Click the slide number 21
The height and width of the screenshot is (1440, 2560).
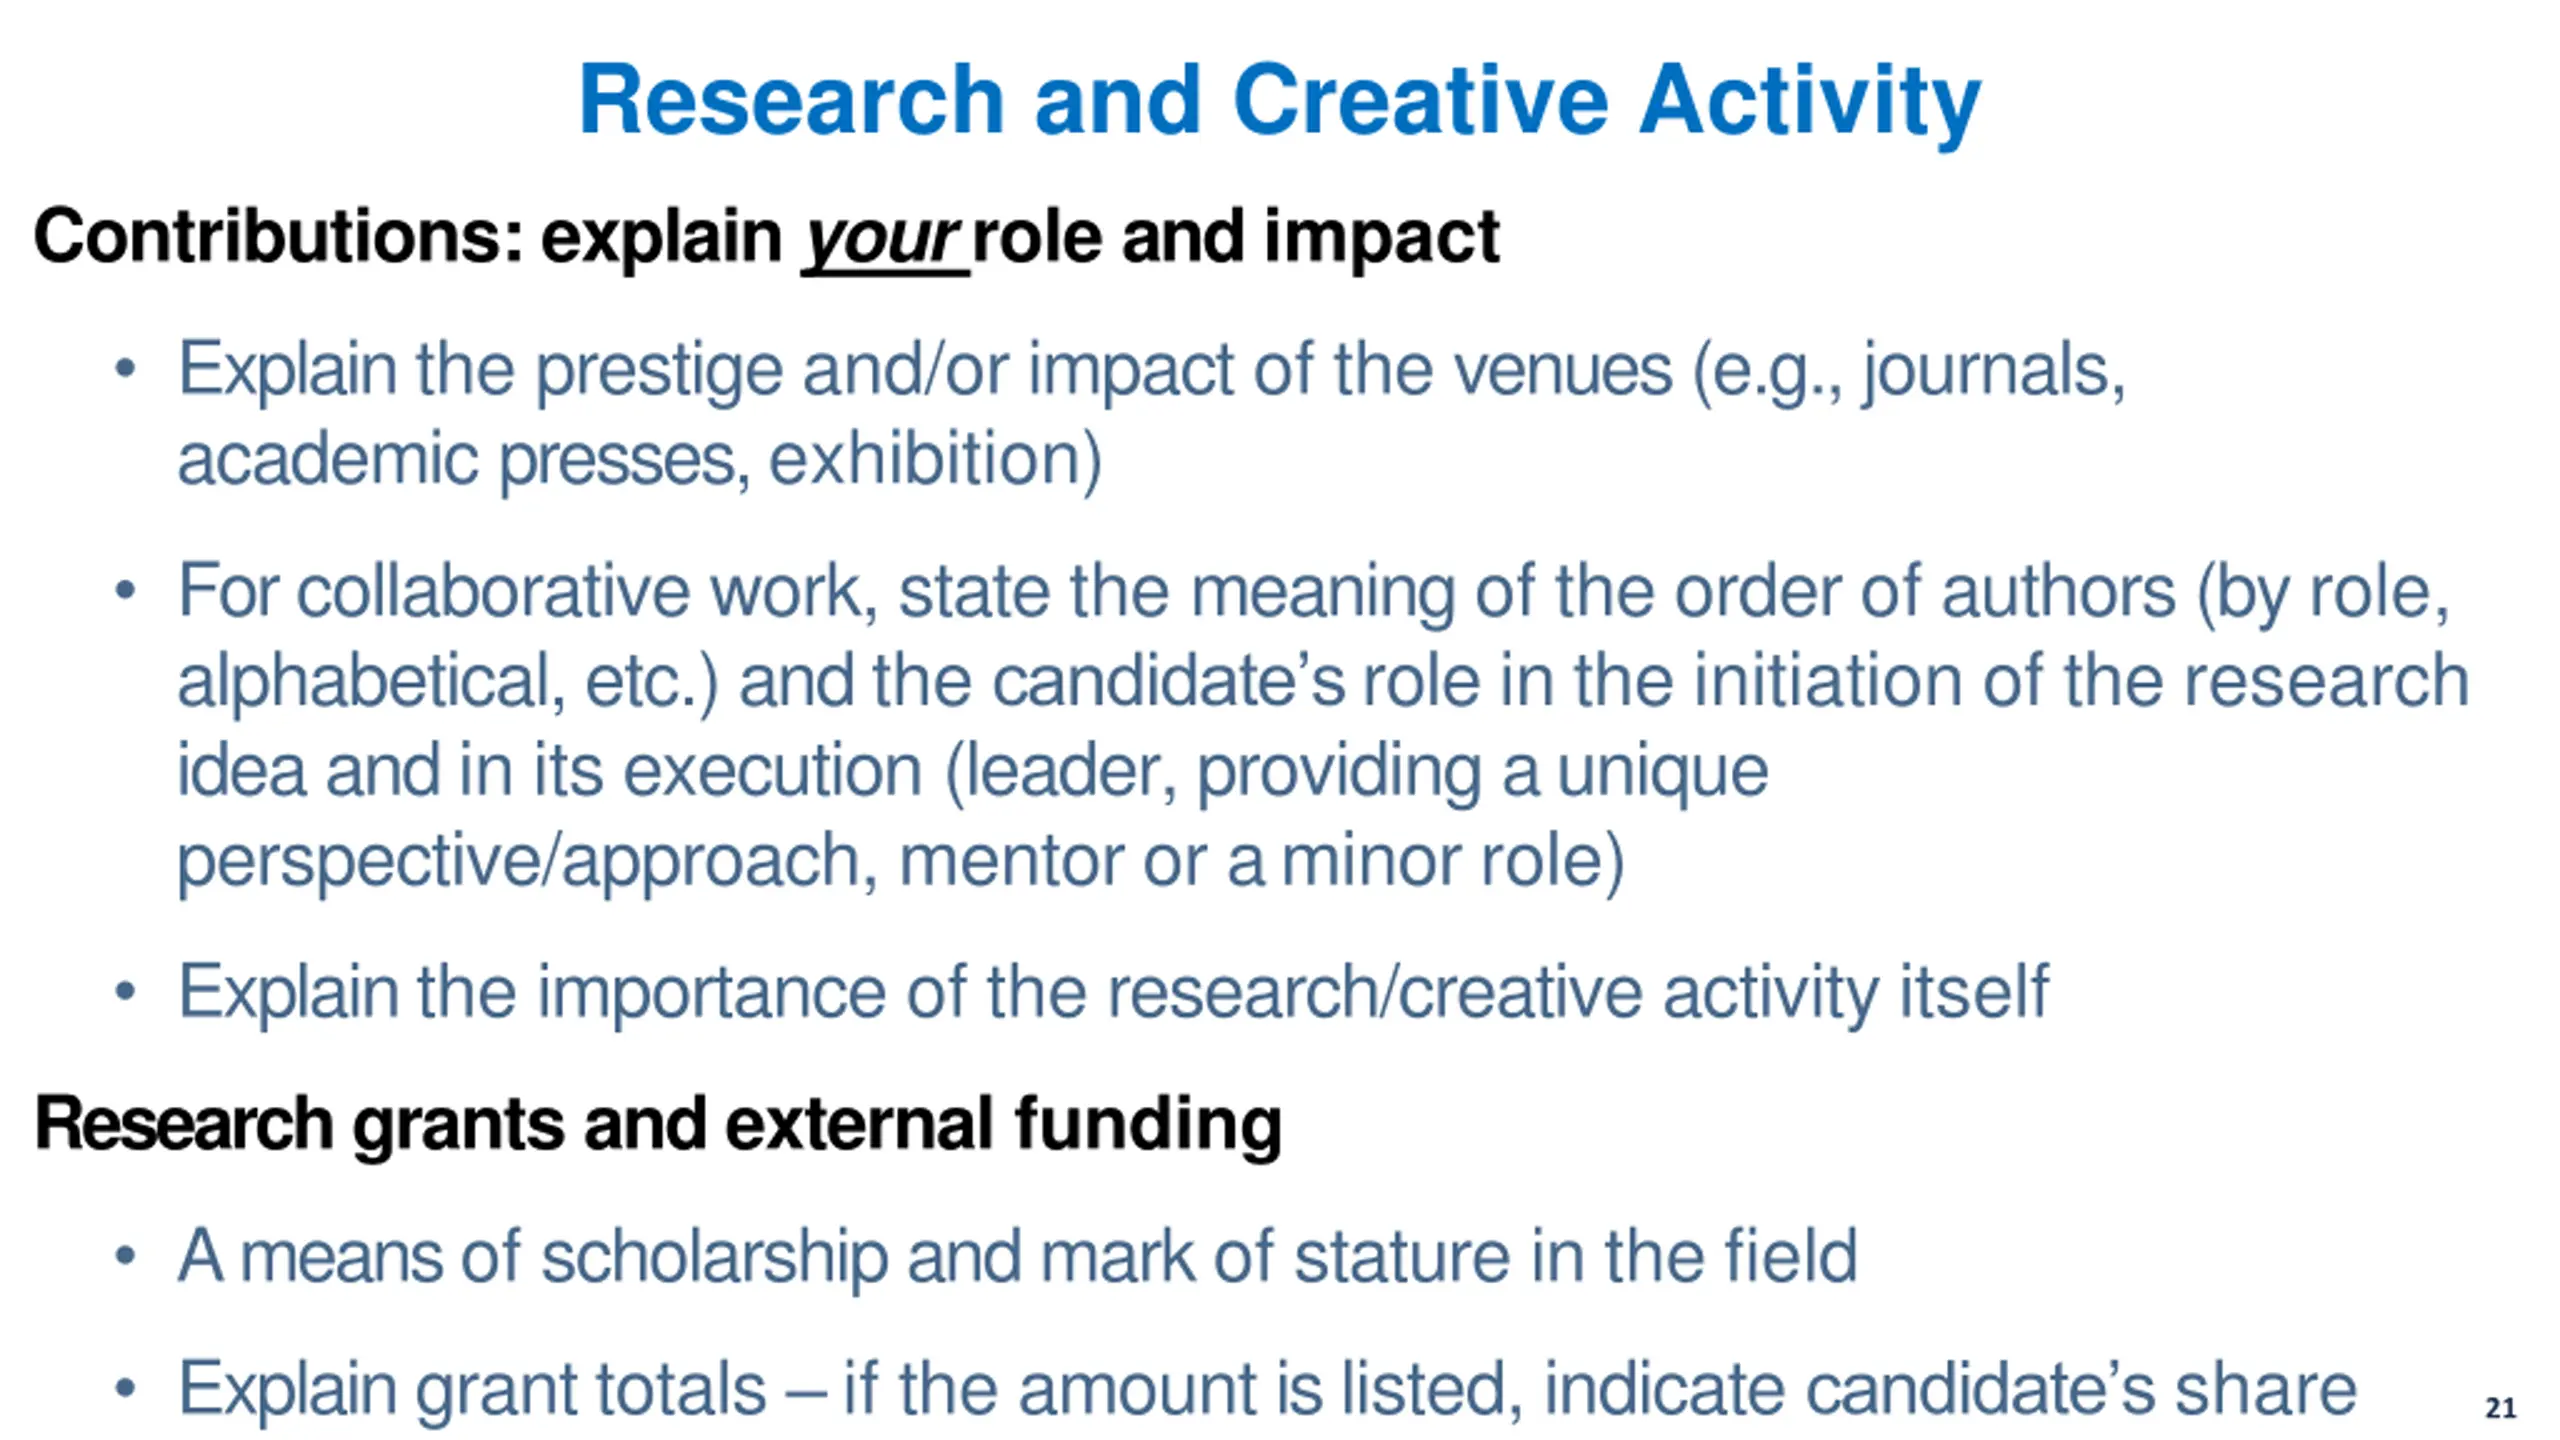(2500, 1408)
